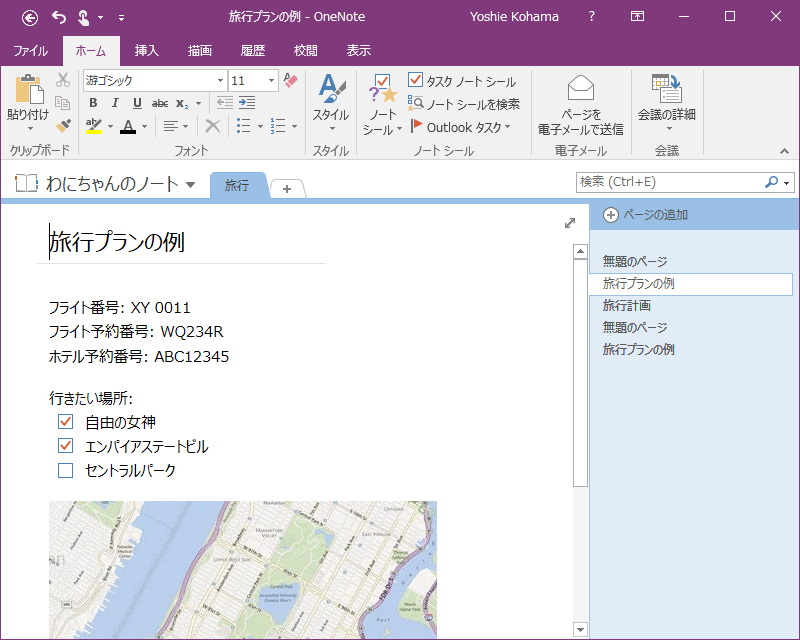Image resolution: width=800 pixels, height=640 pixels.
Task: Expand the page to full view
Action: pos(570,223)
